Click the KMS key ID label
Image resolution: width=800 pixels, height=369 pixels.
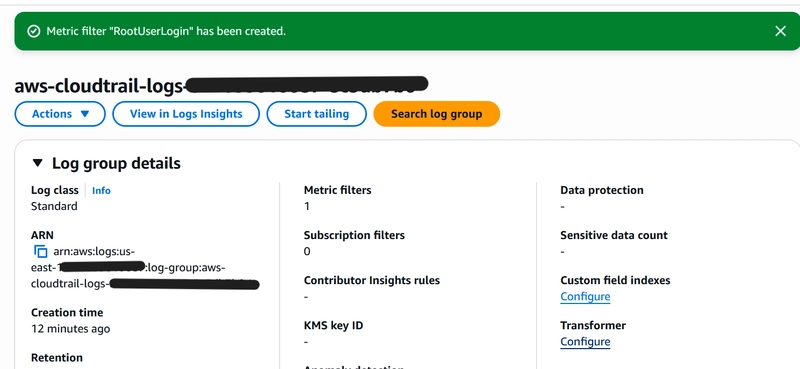[x=333, y=325]
